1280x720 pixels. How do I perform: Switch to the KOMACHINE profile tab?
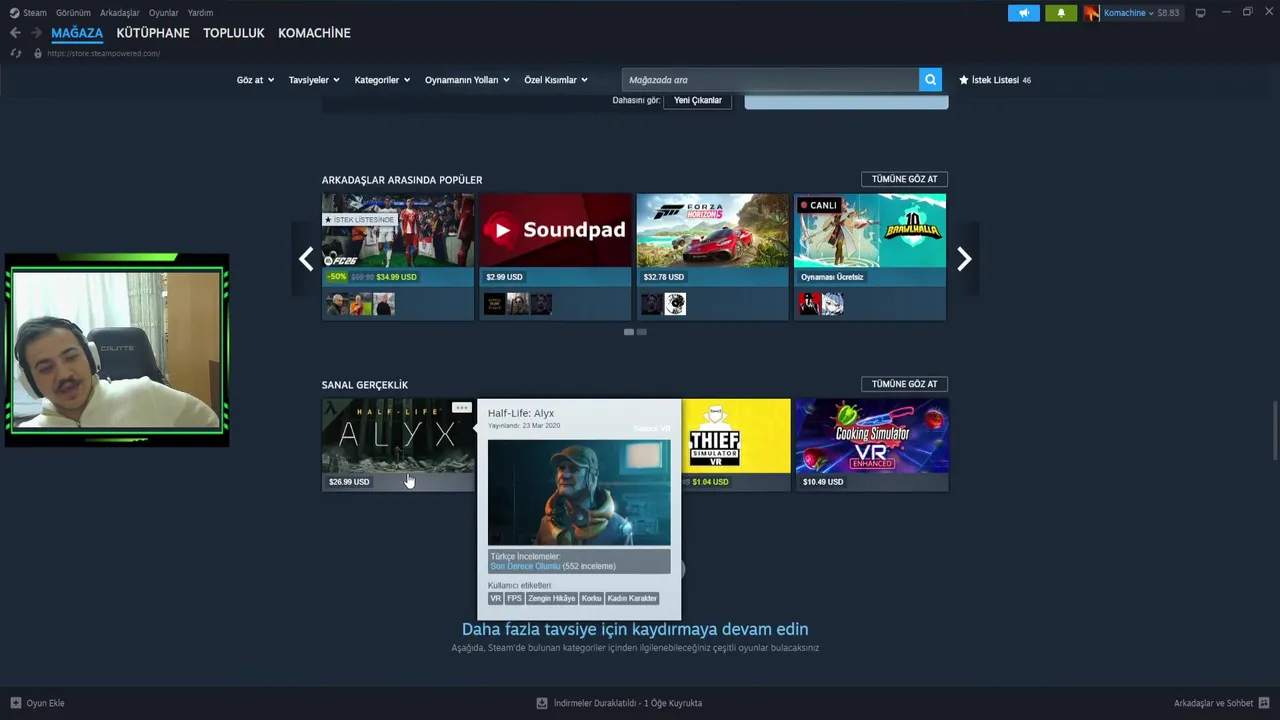314,33
